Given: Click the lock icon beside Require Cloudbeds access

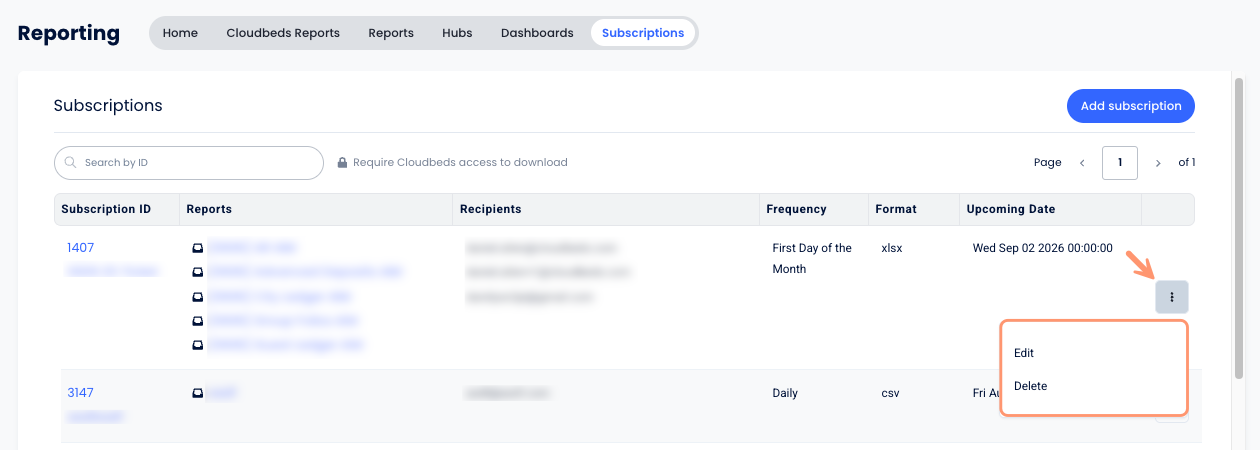Looking at the screenshot, I should [342, 162].
